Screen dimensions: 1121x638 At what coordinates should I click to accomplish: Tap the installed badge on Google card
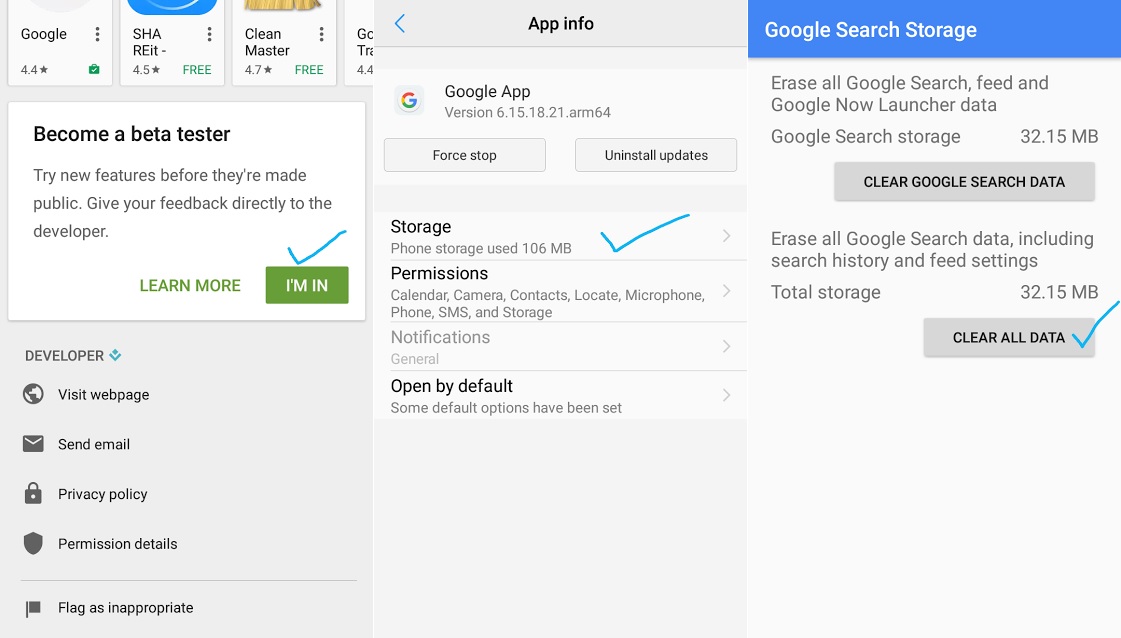(x=94, y=69)
